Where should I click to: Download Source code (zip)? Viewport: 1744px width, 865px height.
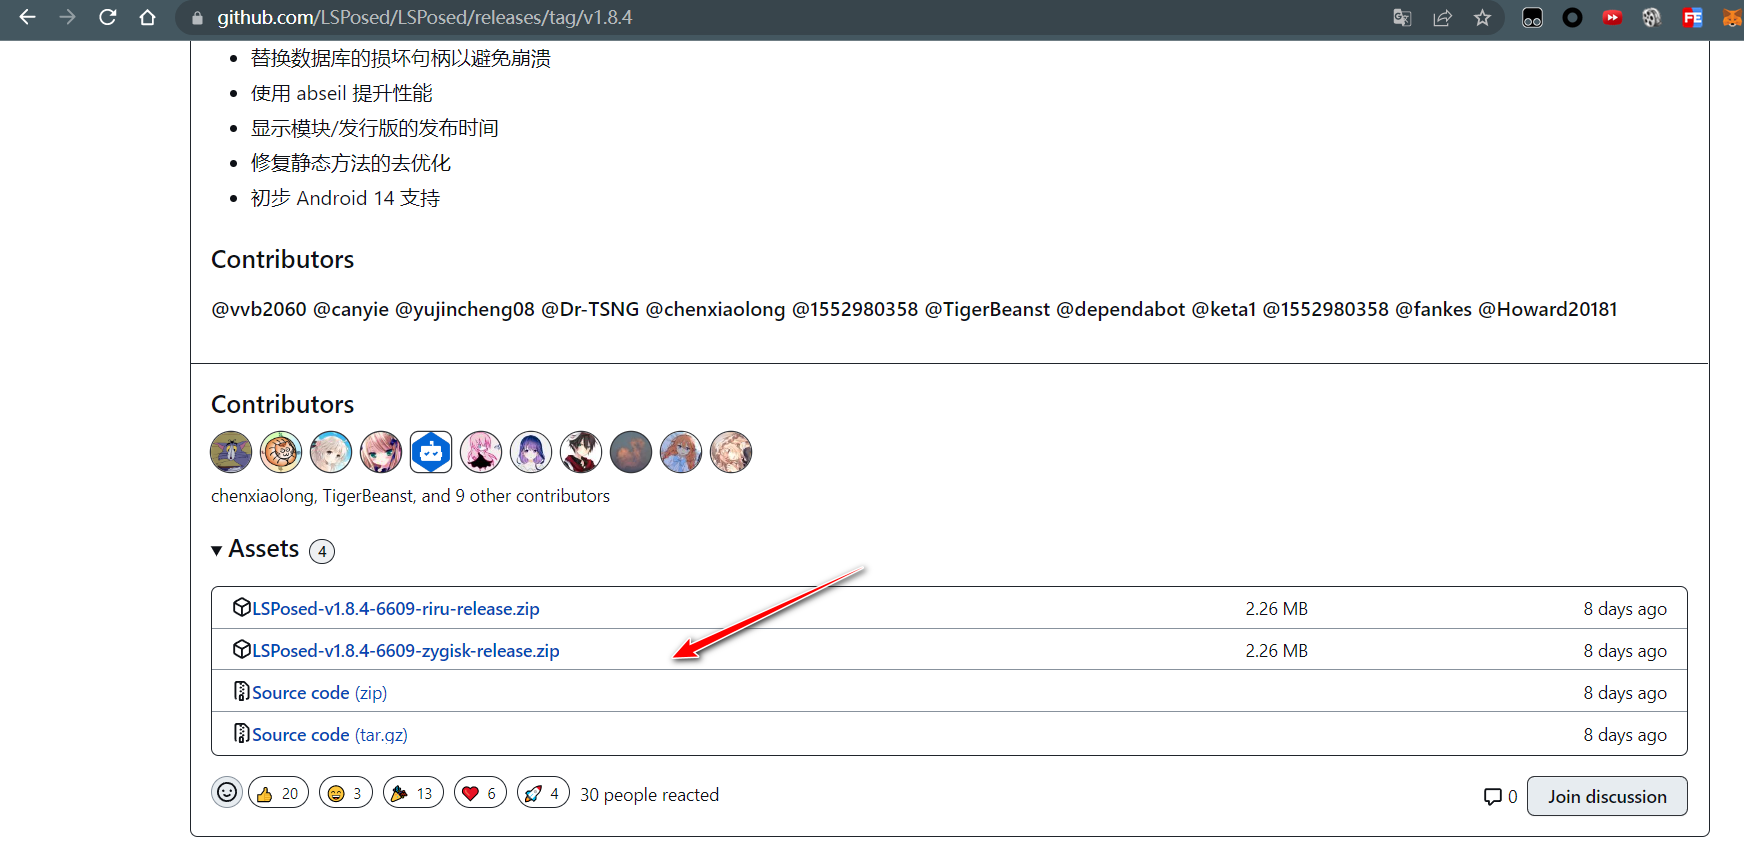pos(319,693)
